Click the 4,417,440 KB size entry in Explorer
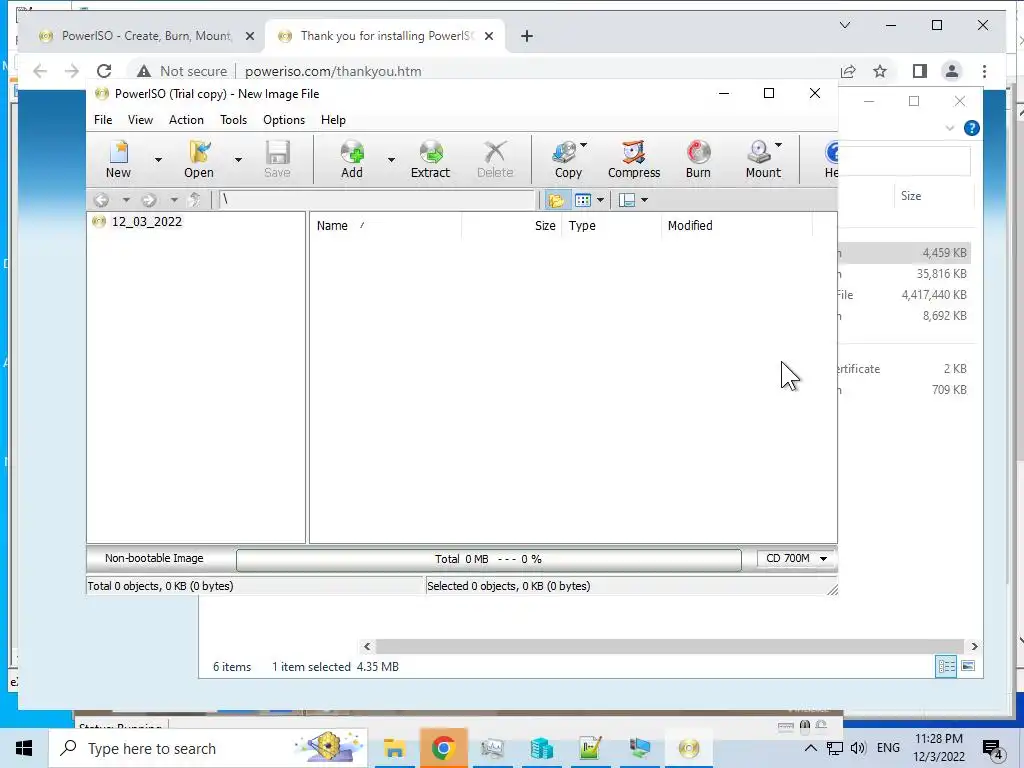 934,295
